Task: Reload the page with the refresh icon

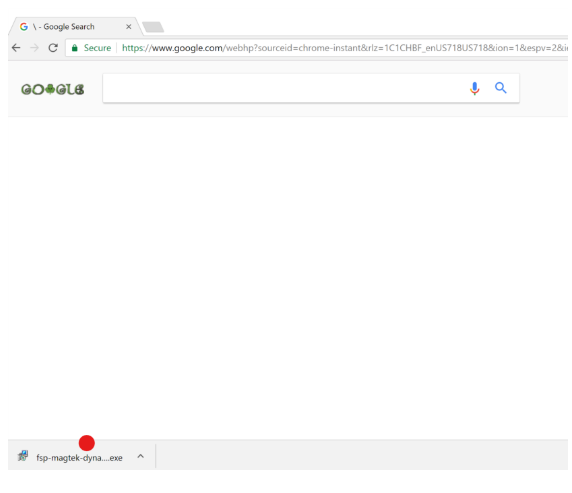Action: click(53, 48)
